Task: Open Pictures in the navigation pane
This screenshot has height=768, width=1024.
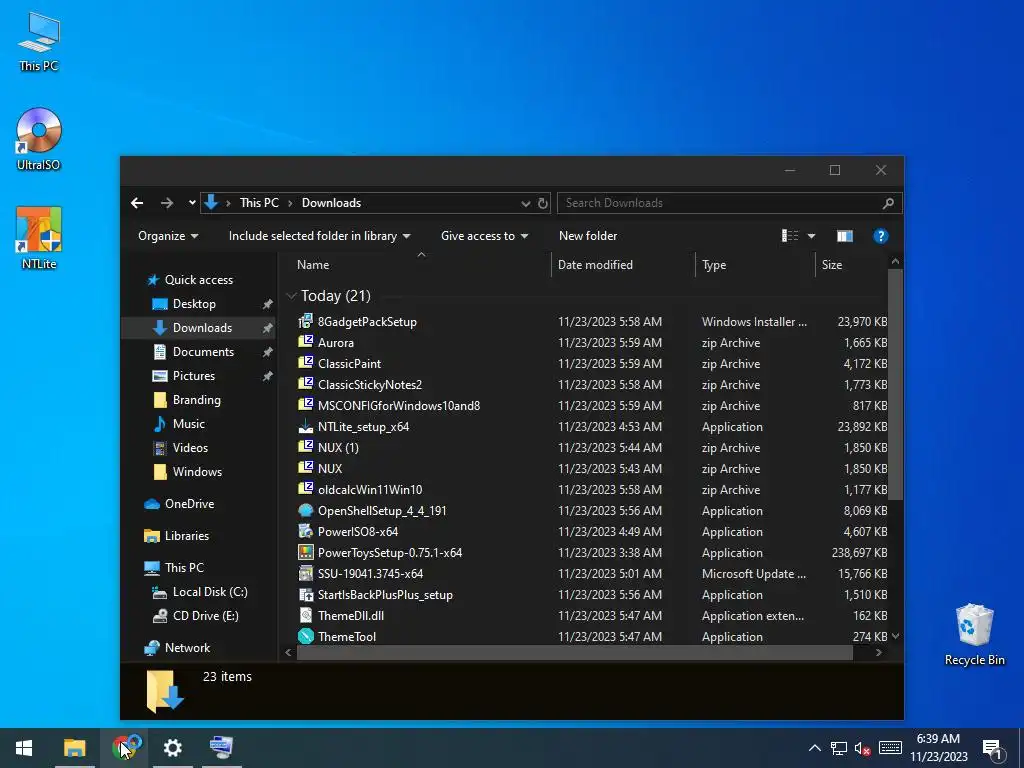Action: coord(193,376)
